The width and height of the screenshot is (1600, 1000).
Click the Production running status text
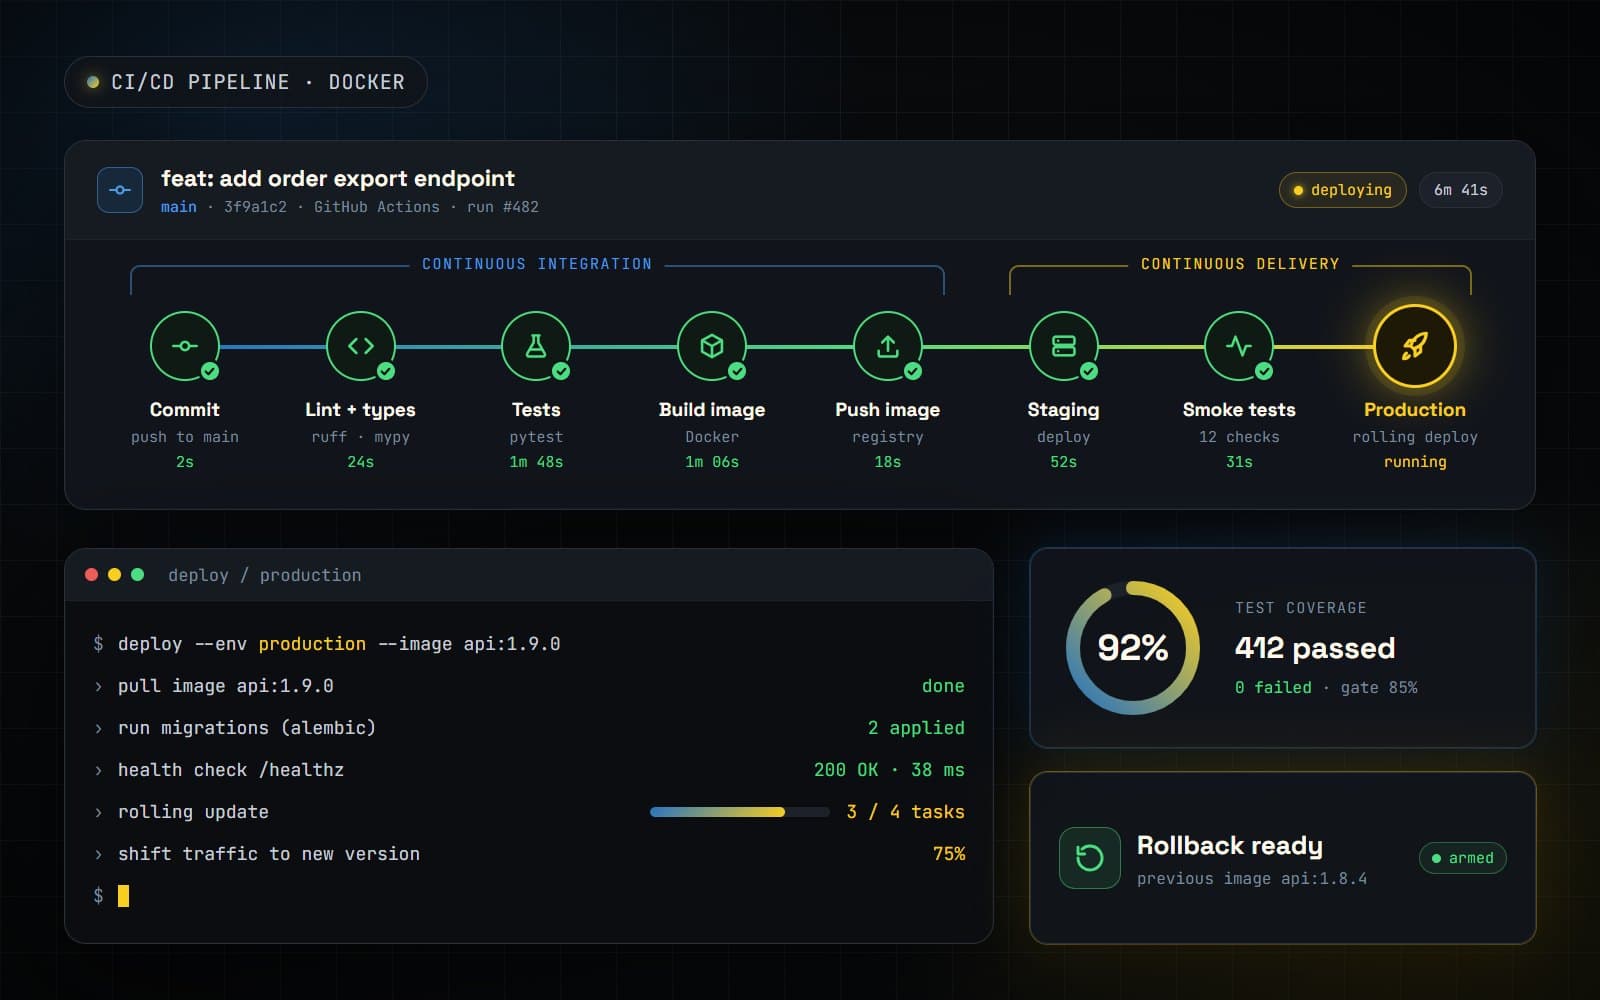[x=1415, y=462]
